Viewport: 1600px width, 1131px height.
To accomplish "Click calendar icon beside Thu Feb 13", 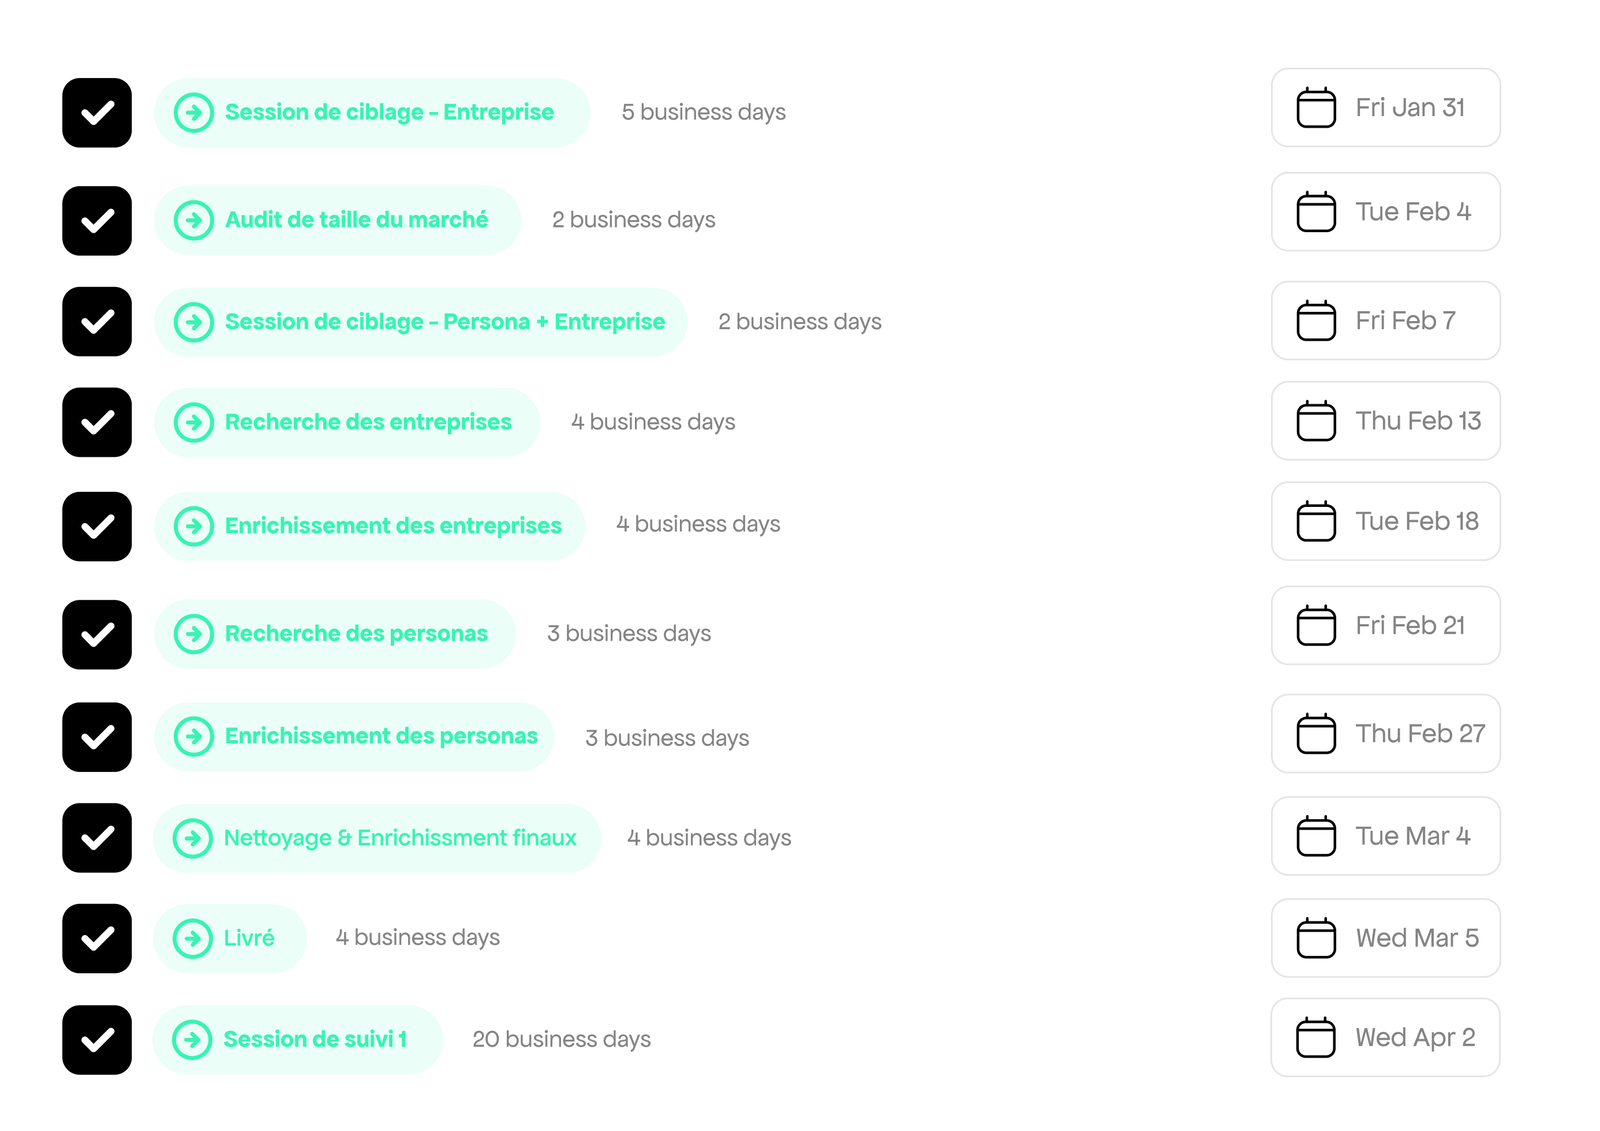I will click(x=1316, y=421).
